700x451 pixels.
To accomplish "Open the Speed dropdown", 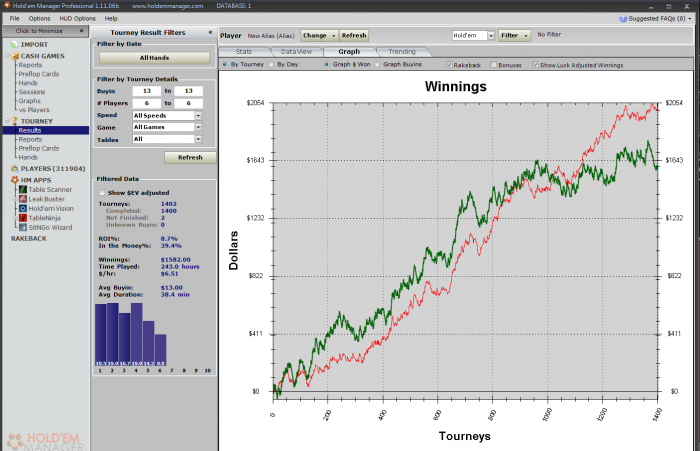I will pyautogui.click(x=198, y=116).
